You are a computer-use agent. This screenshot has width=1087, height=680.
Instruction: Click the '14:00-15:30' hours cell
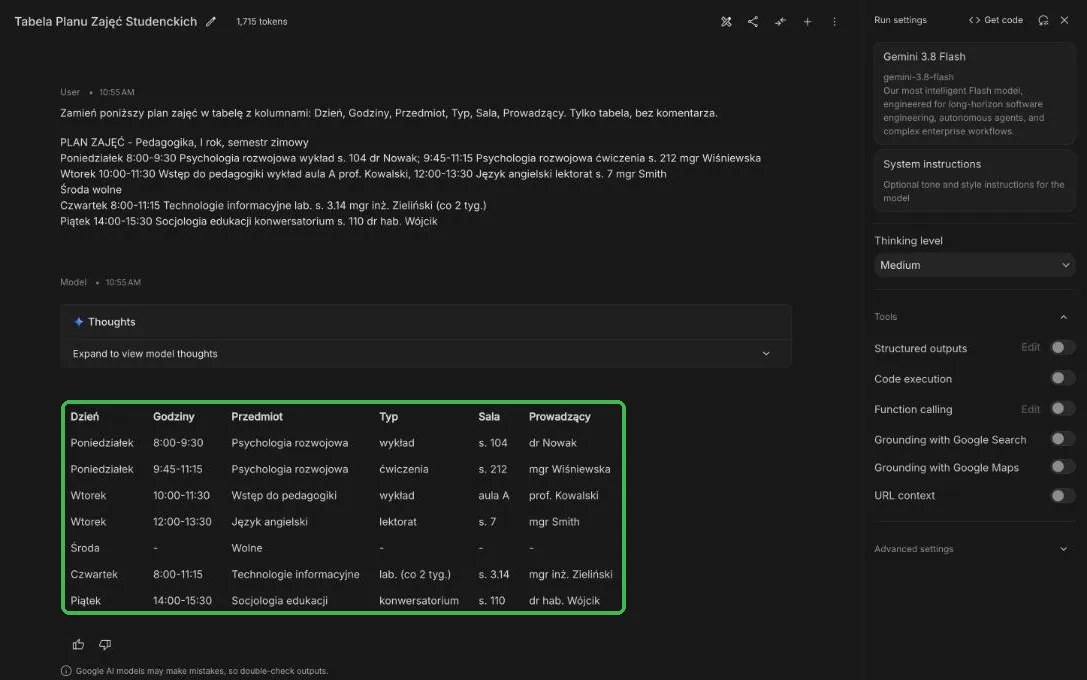pyautogui.click(x=182, y=601)
